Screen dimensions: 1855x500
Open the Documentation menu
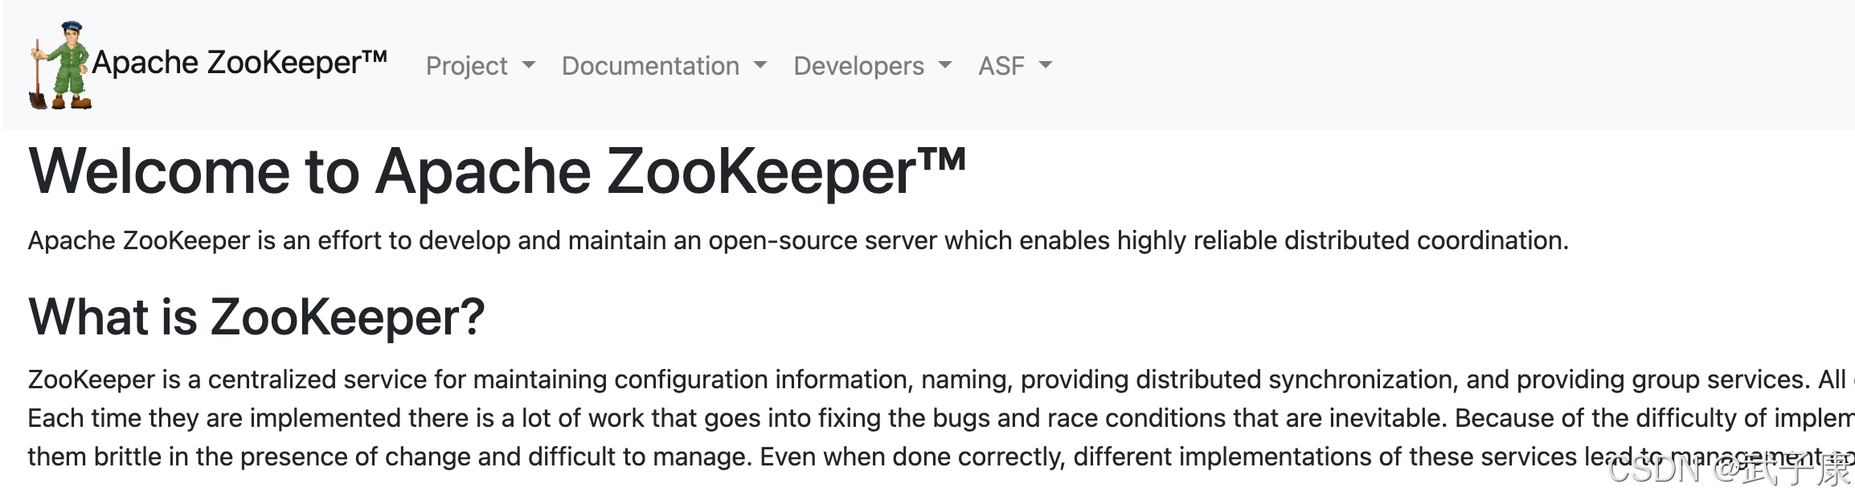650,66
